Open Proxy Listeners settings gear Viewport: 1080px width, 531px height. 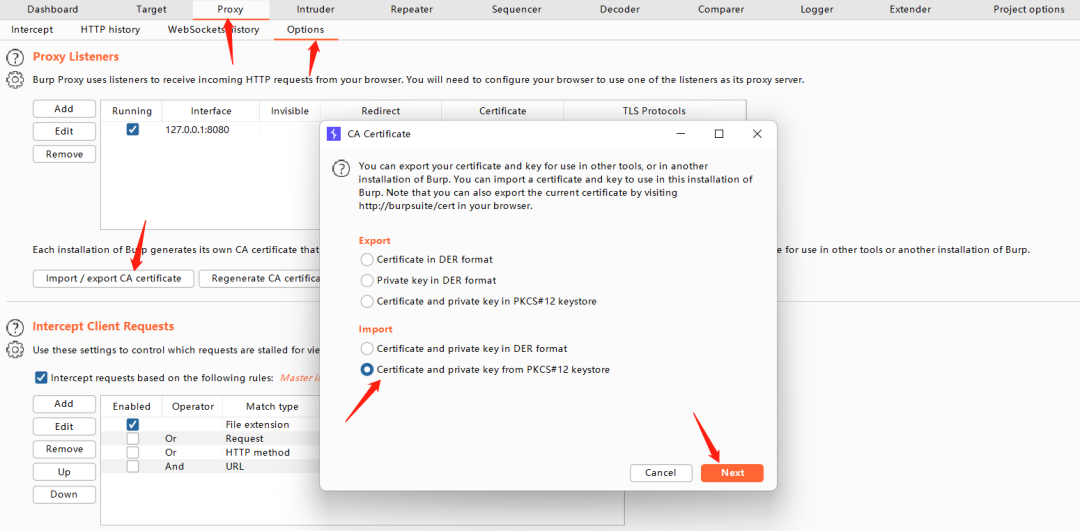tap(14, 80)
